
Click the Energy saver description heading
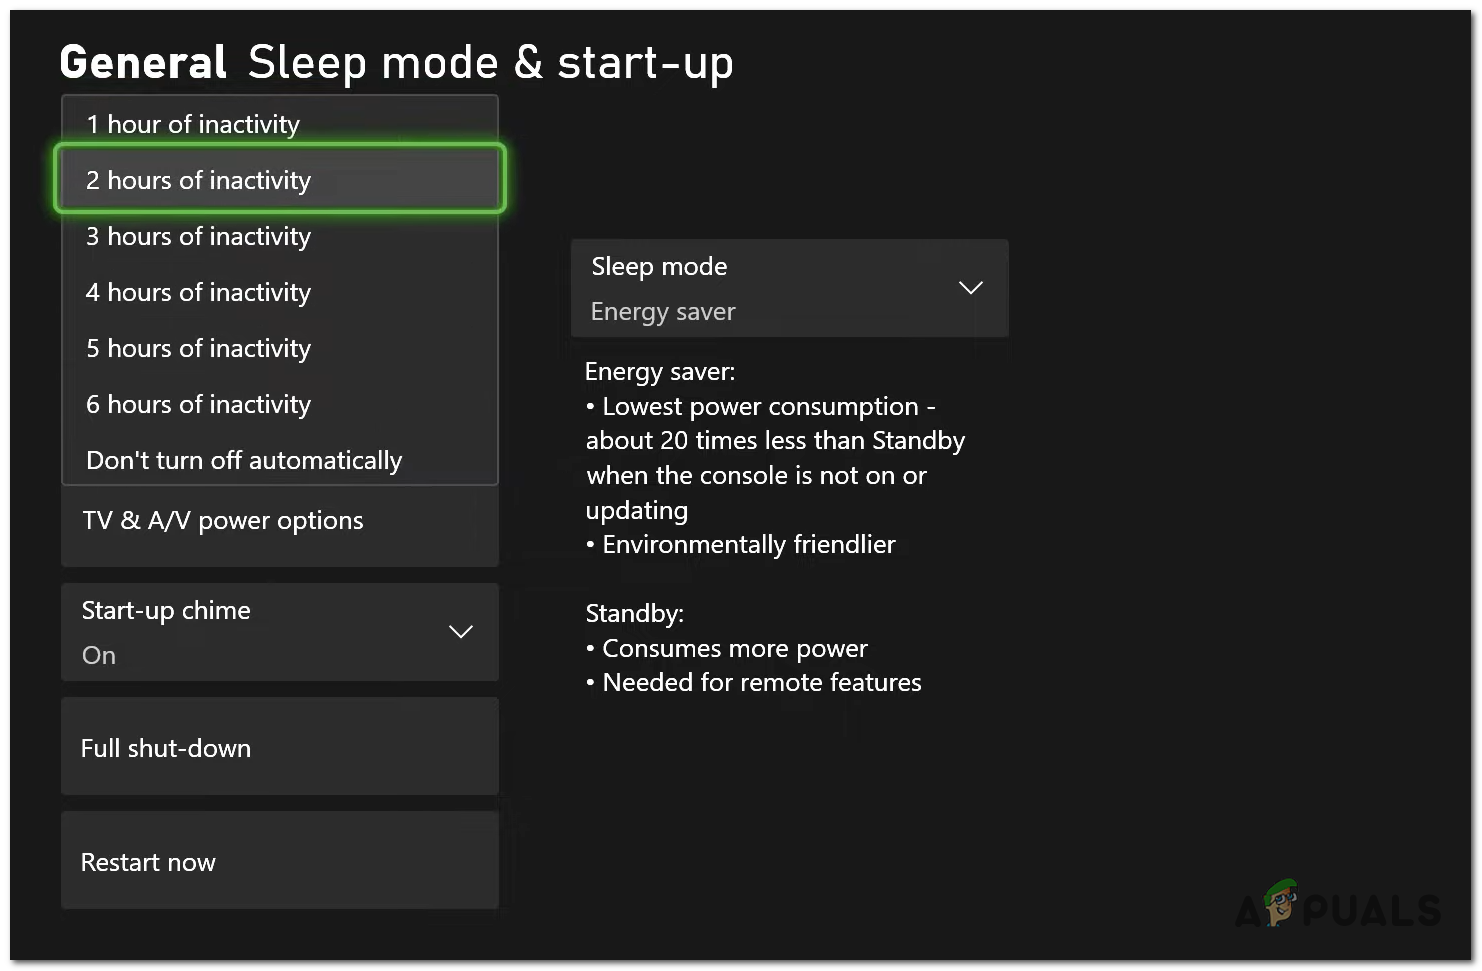point(660,372)
